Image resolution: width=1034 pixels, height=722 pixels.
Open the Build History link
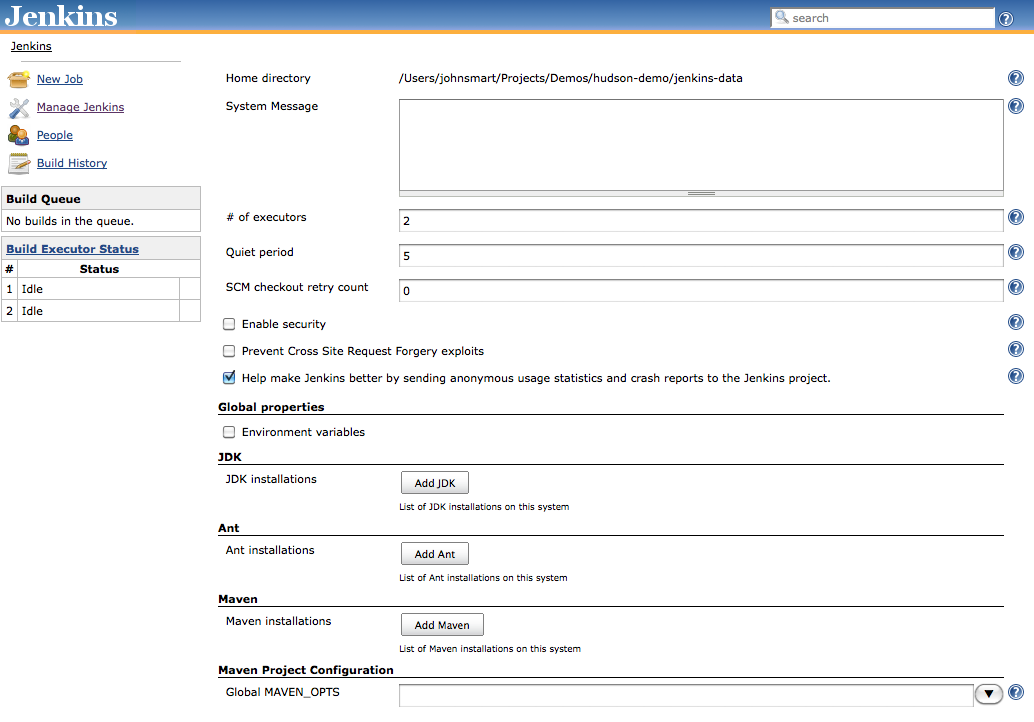pos(72,163)
